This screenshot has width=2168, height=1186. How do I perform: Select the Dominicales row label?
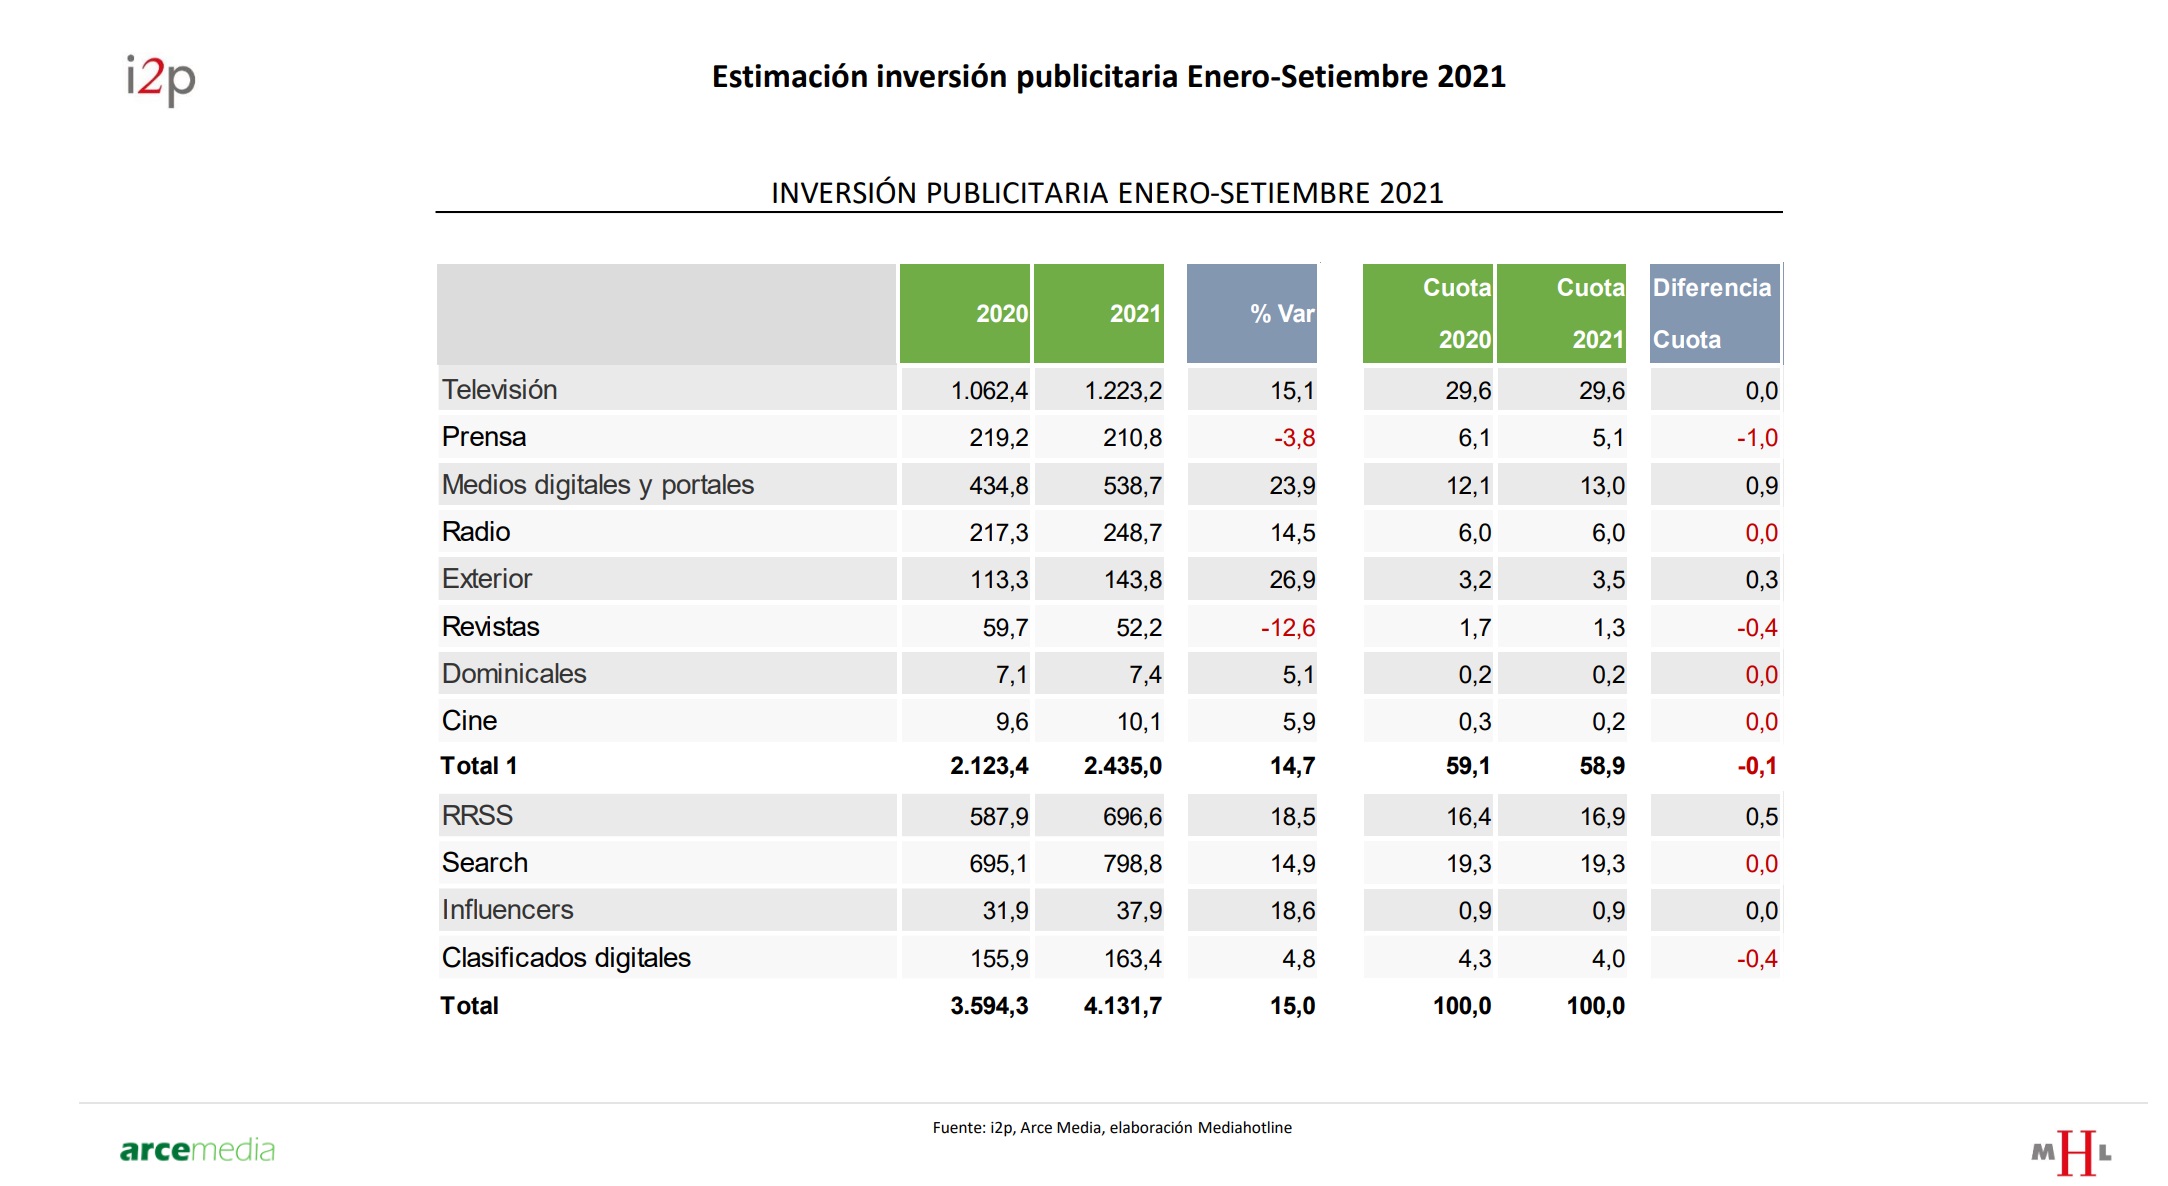click(x=514, y=674)
